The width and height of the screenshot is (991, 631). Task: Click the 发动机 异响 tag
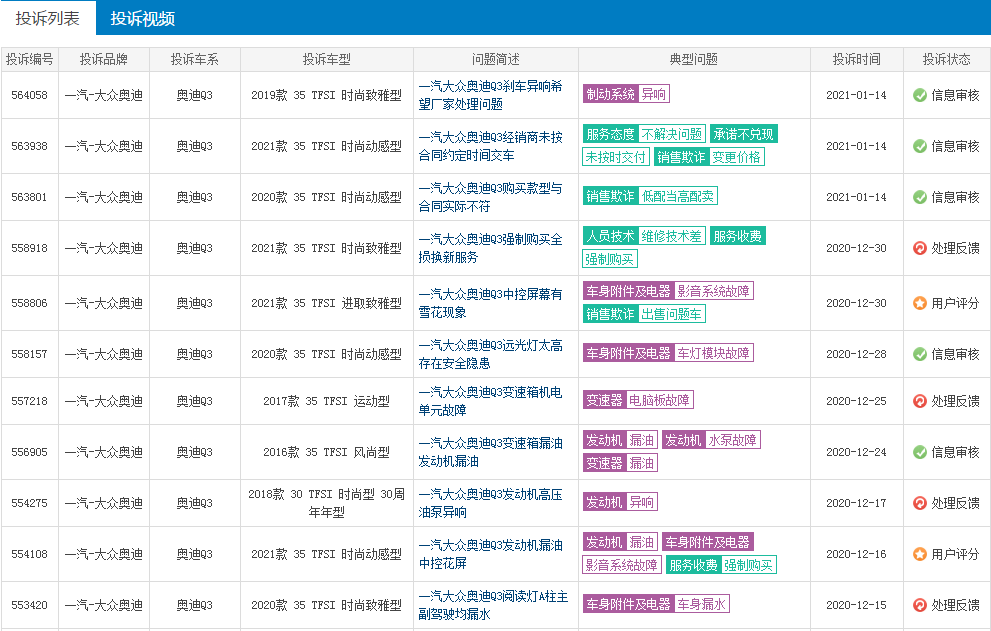click(x=620, y=502)
